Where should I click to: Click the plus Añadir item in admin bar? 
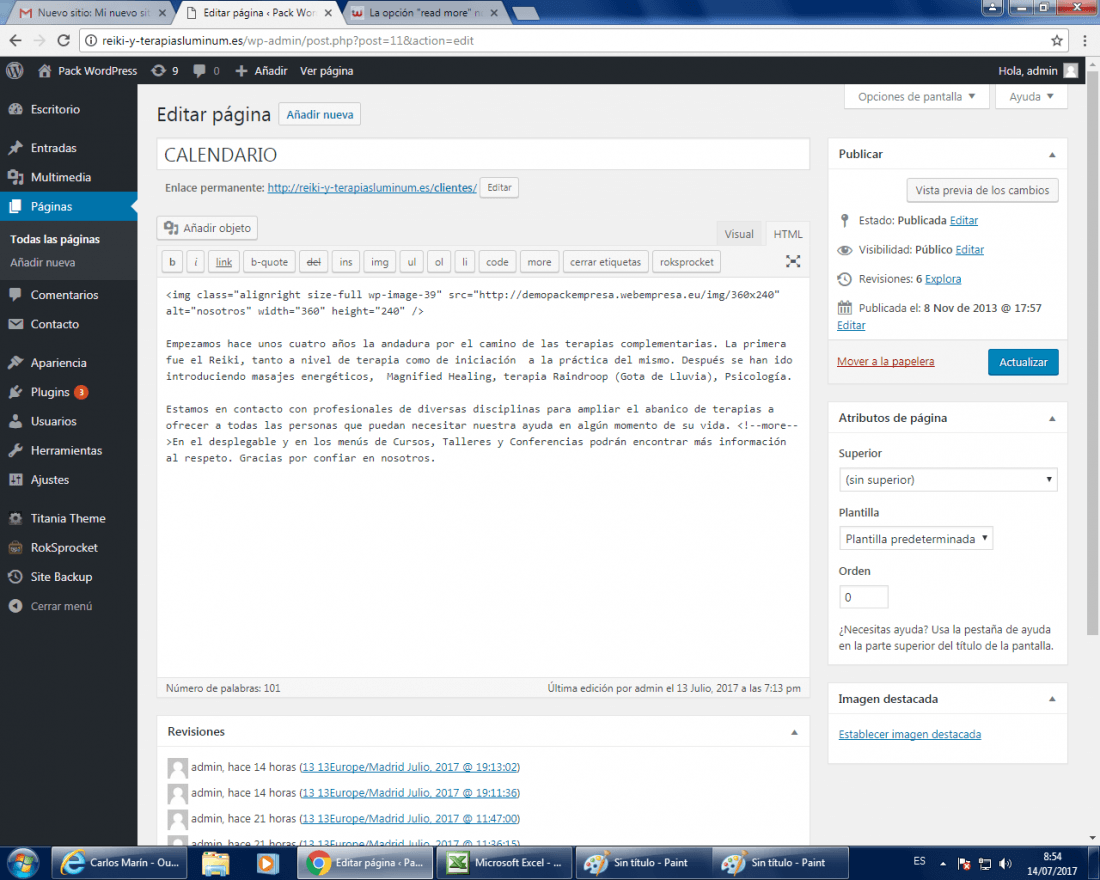[x=261, y=71]
